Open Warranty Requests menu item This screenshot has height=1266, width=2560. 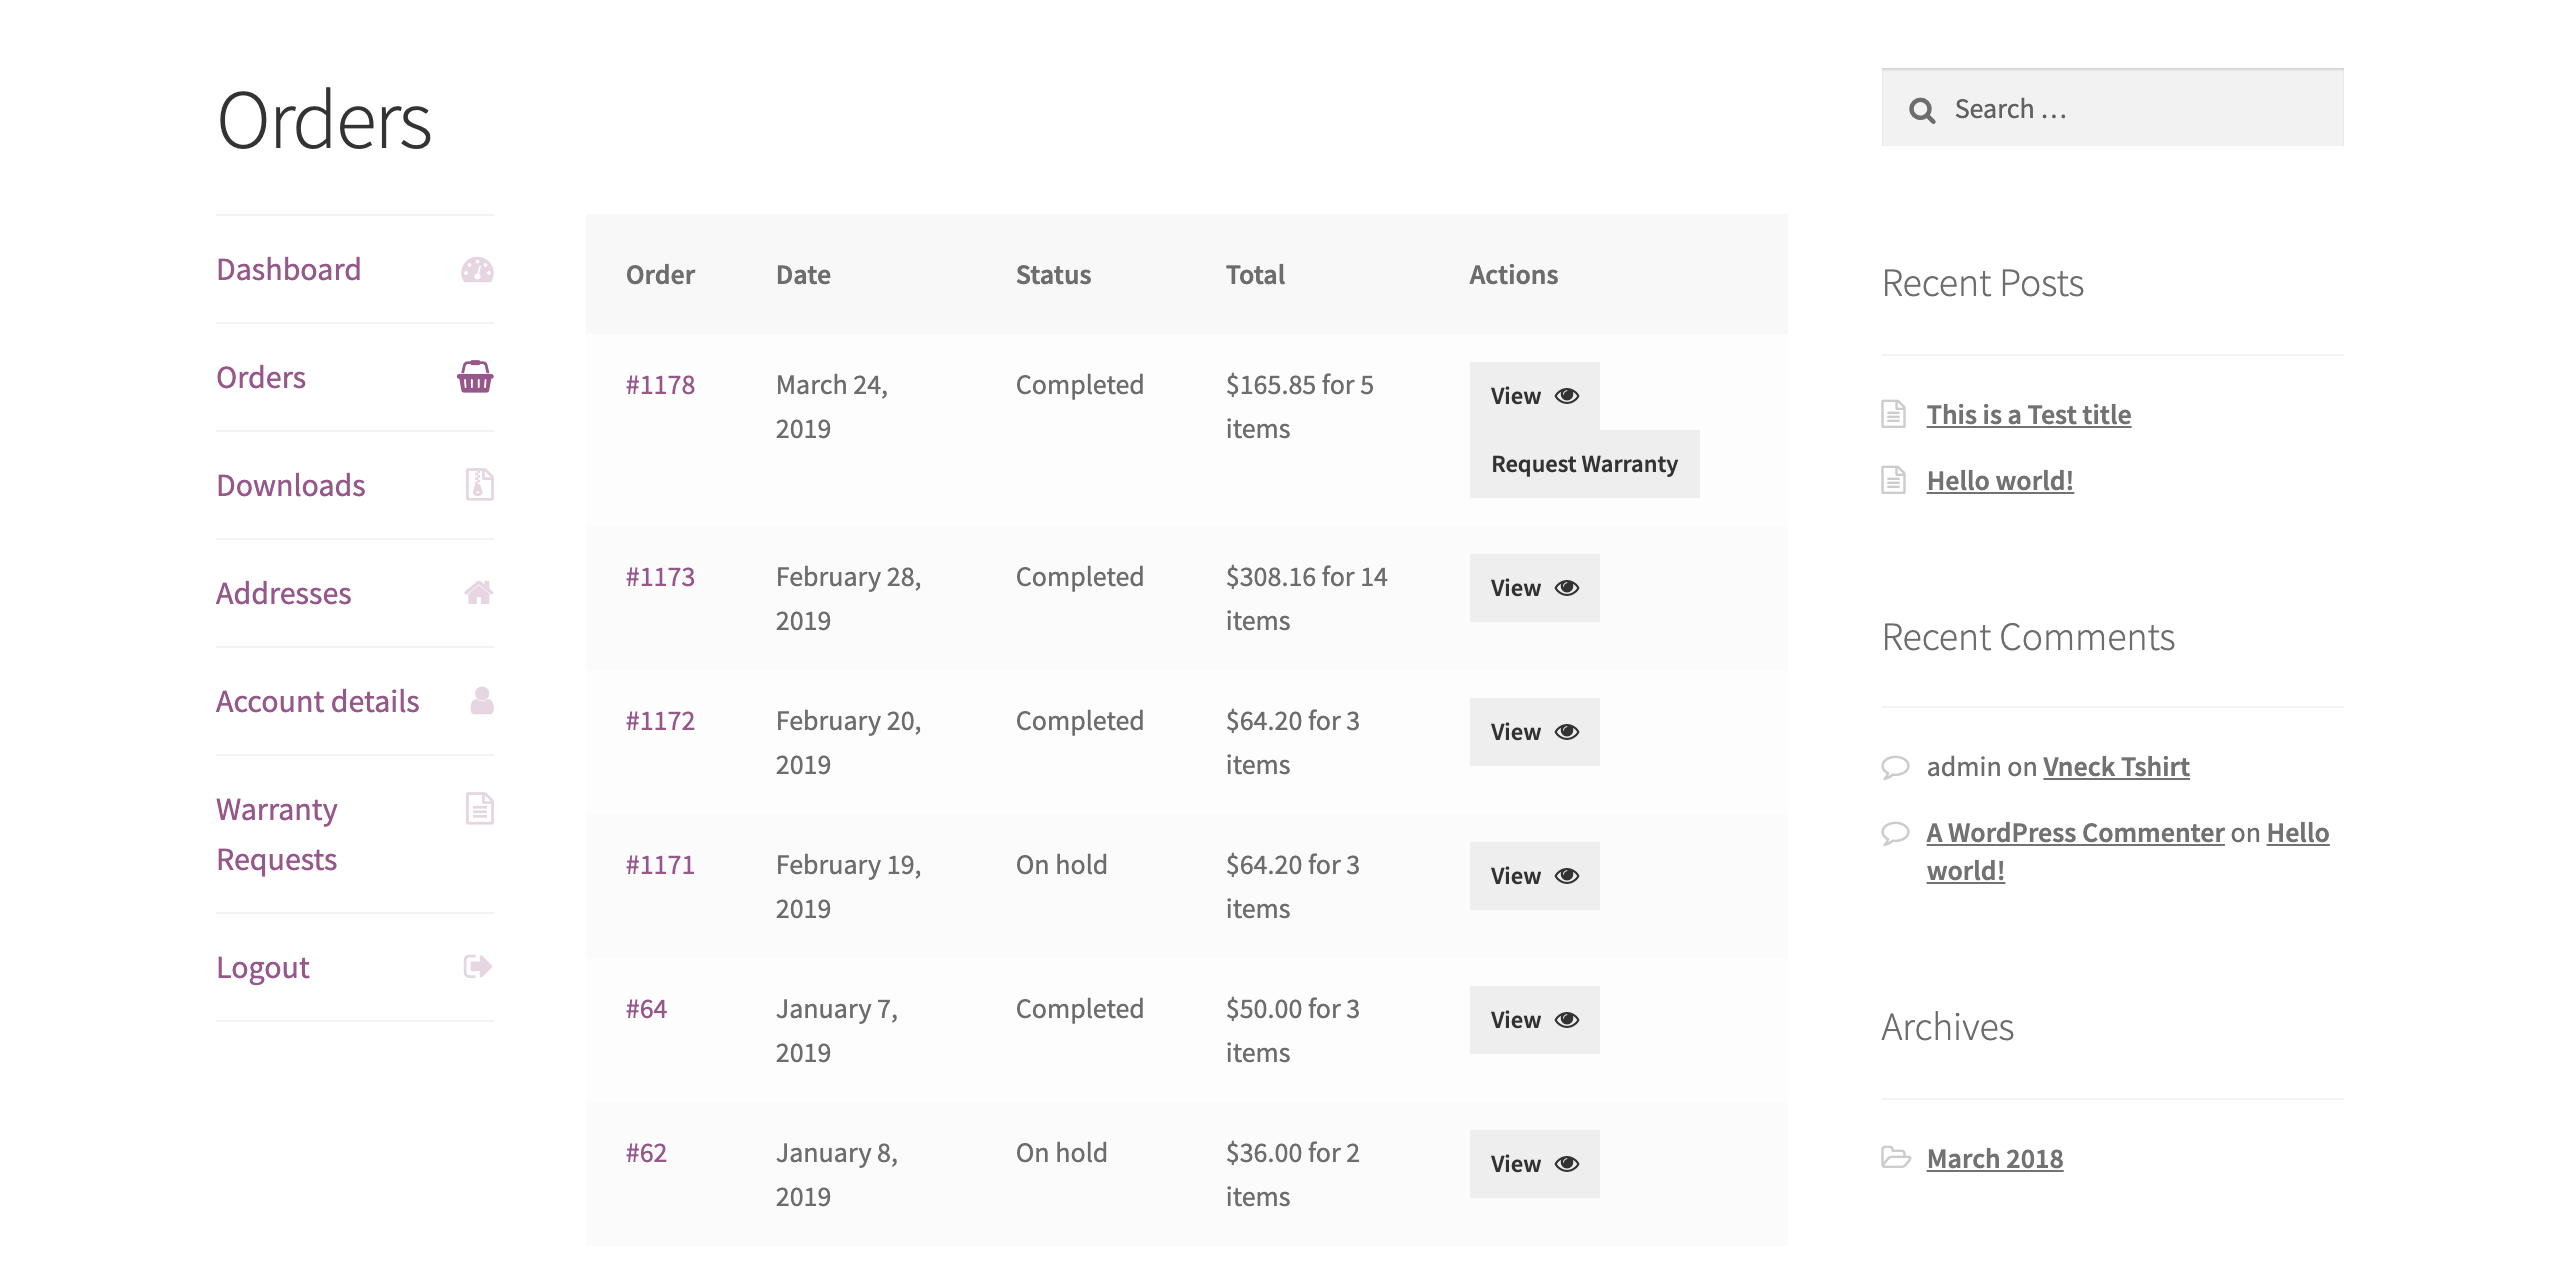pos(277,834)
